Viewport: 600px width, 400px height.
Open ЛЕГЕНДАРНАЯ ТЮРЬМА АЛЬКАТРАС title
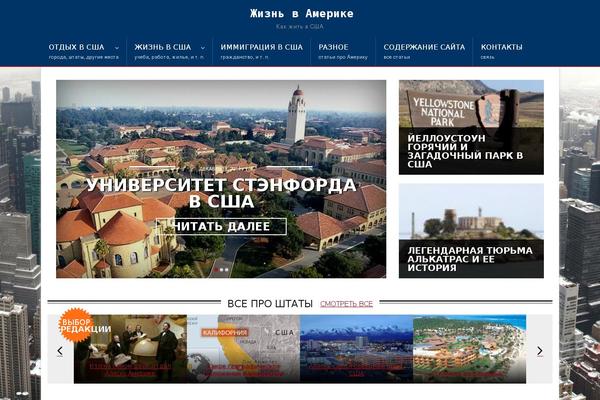pos(470,259)
